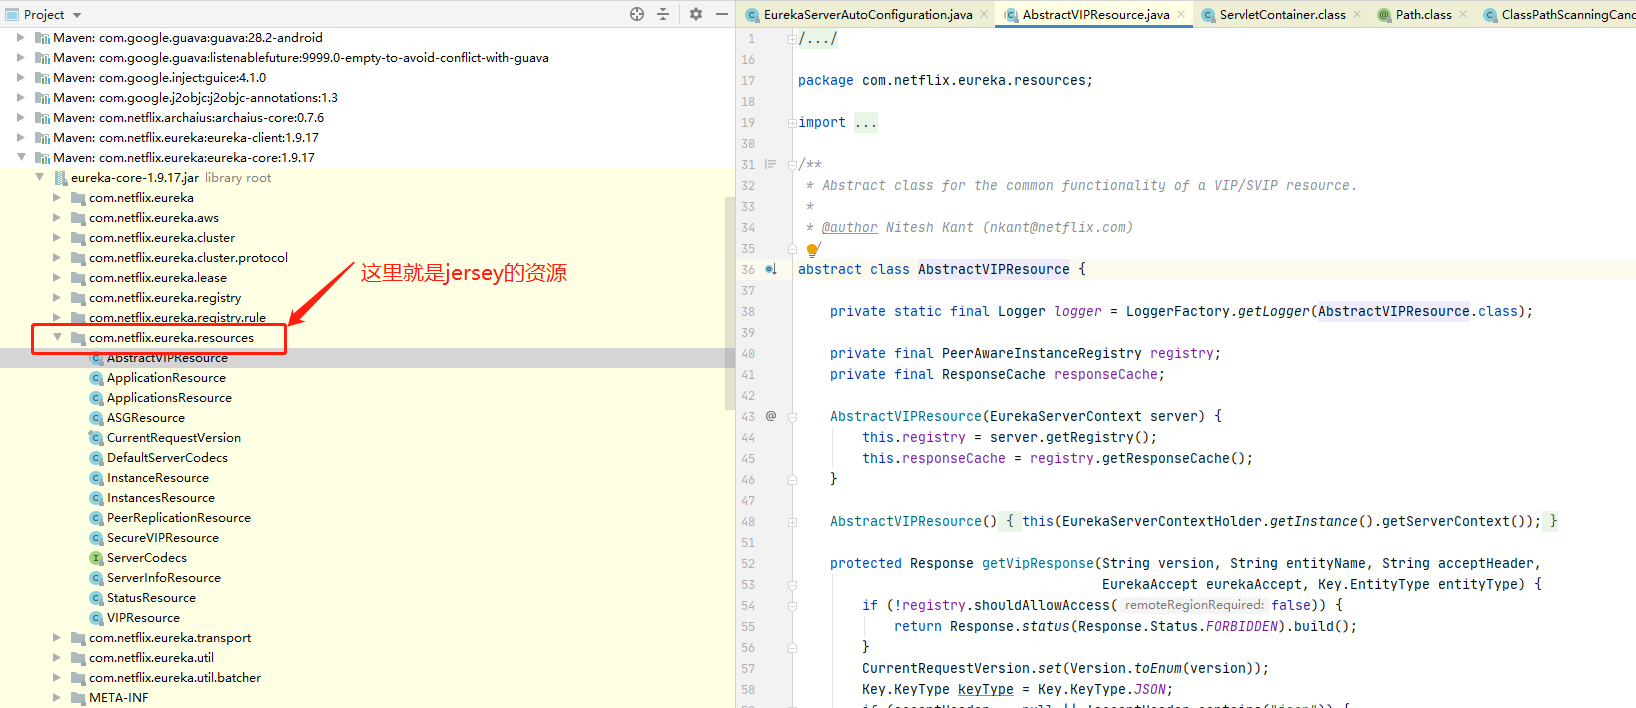
Task: Hide the Project panel with minimize icon
Action: click(x=722, y=14)
